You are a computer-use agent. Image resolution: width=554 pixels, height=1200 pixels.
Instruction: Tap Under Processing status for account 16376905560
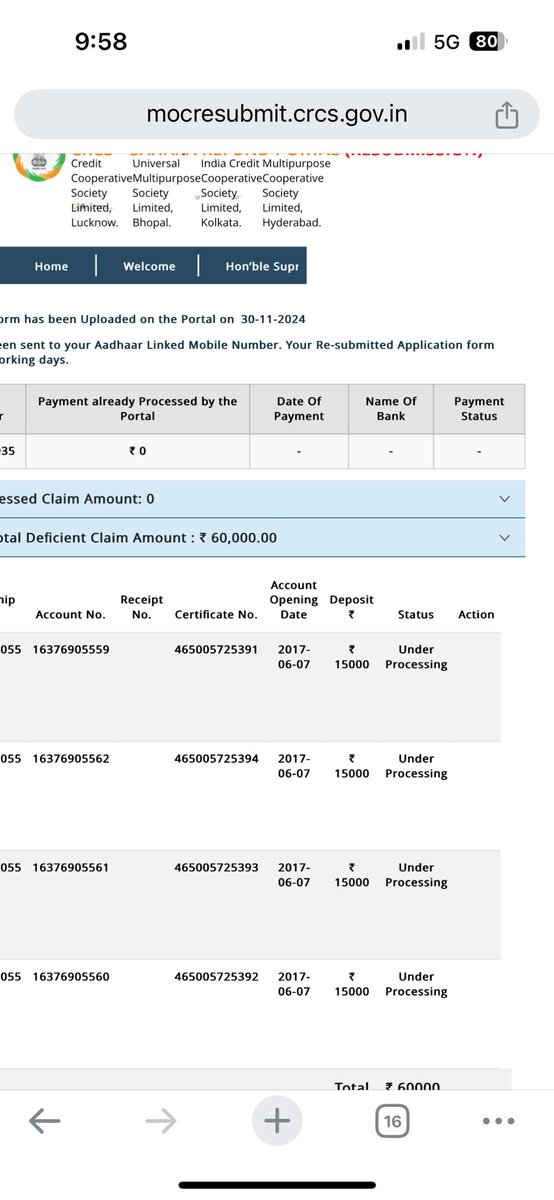pos(416,984)
